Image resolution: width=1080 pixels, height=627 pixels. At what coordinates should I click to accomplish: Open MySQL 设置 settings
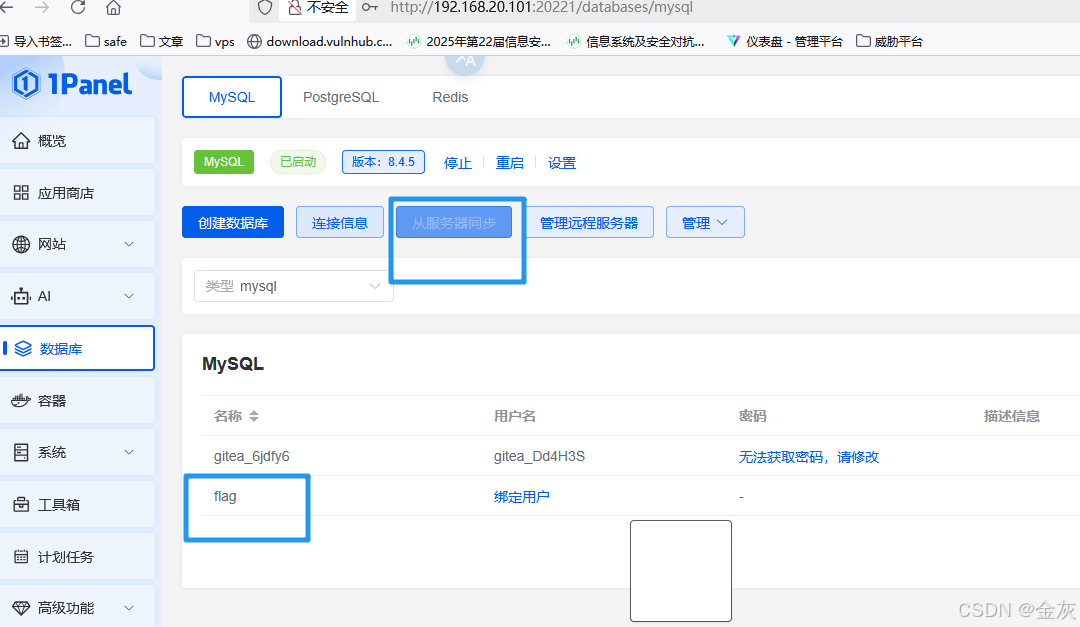561,163
